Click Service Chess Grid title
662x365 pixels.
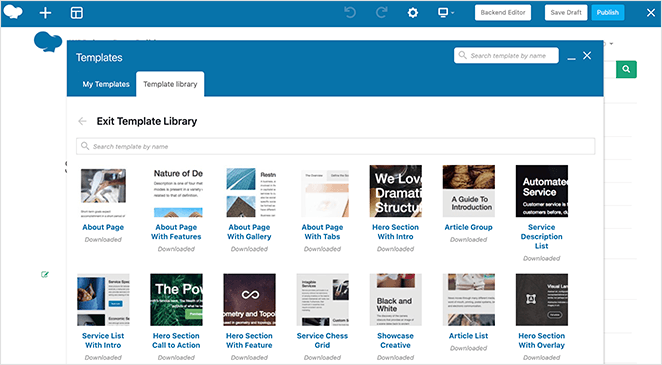(323, 340)
